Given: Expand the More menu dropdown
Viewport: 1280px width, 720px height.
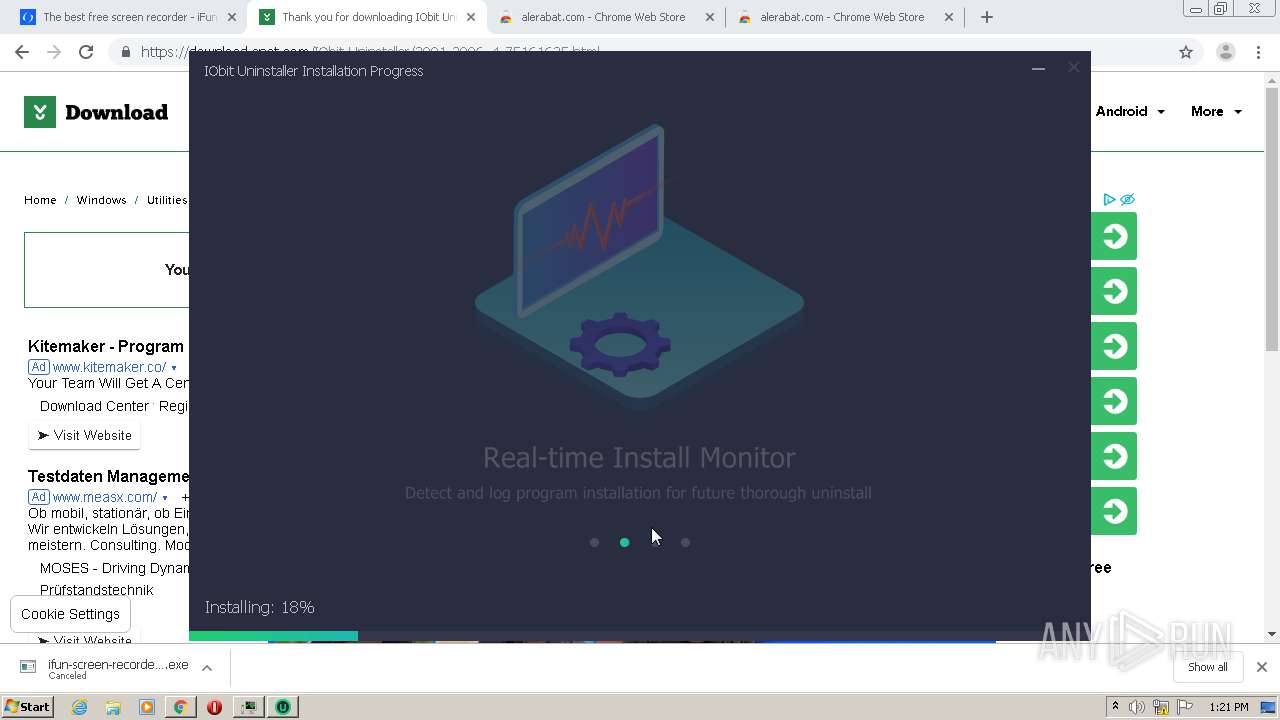Looking at the screenshot, I should (x=1216, y=111).
